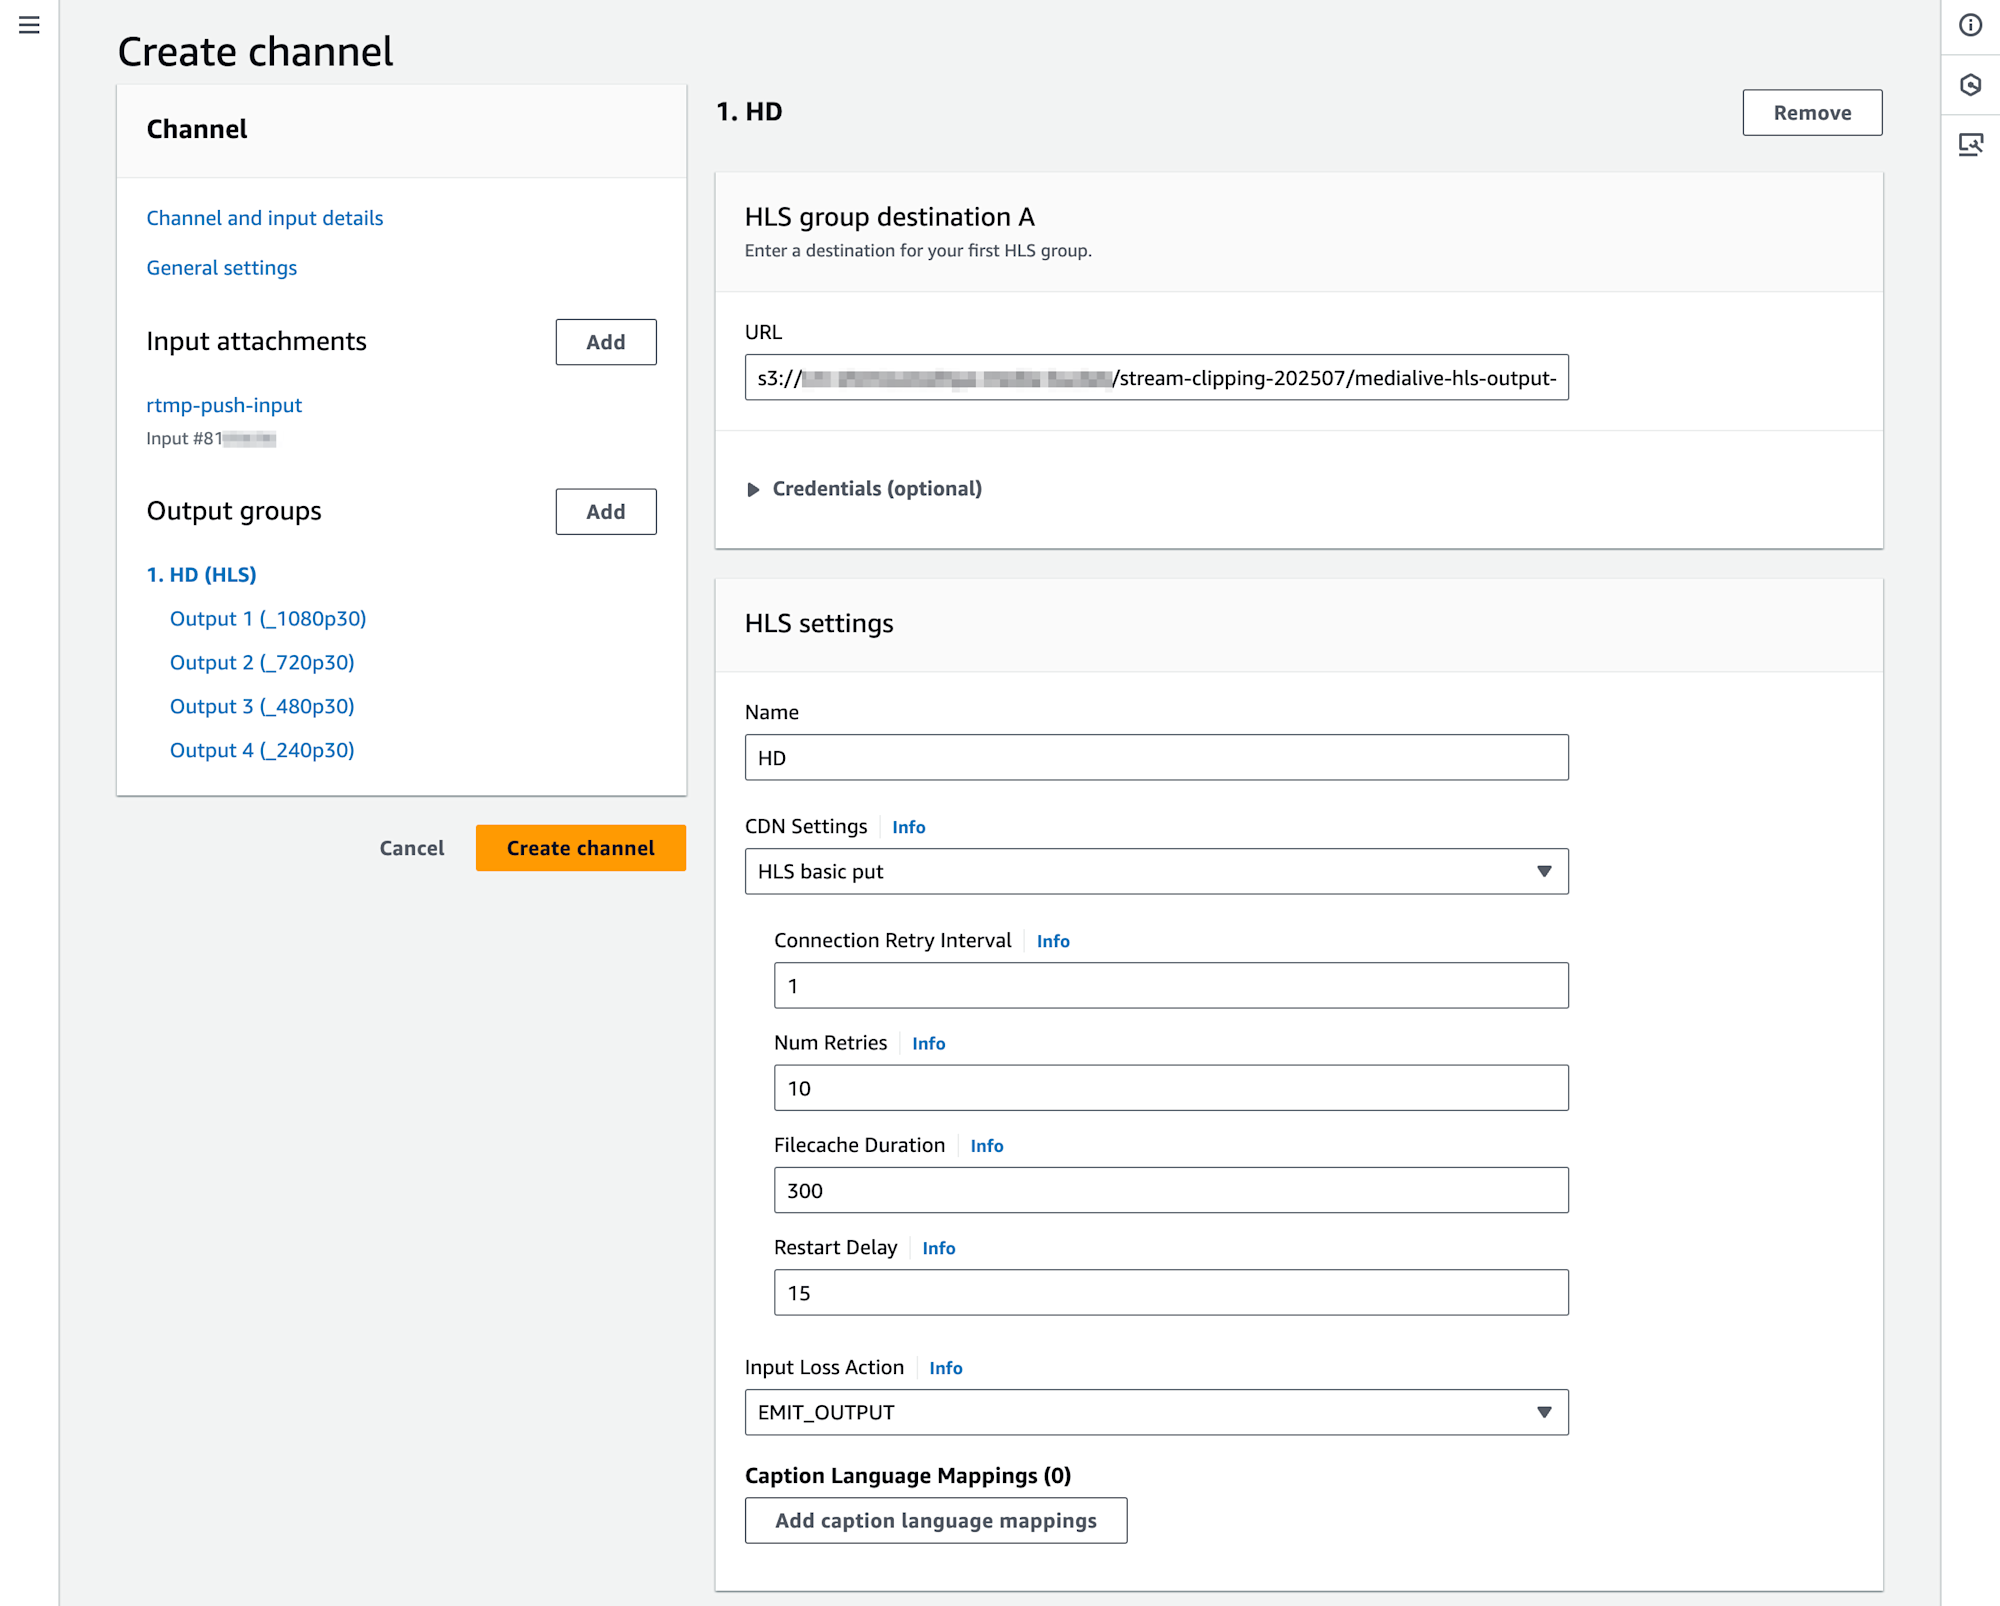Open the hamburger navigation menu
This screenshot has width=2000, height=1606.
pos(29,25)
